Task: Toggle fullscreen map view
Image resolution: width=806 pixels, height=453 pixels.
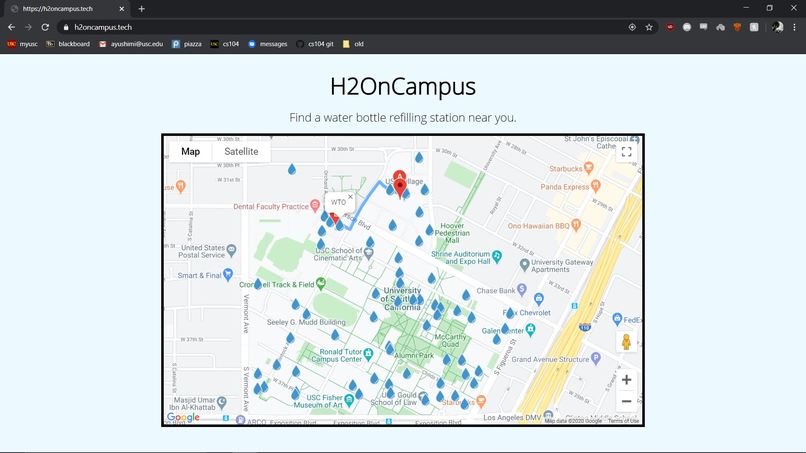Action: point(626,152)
